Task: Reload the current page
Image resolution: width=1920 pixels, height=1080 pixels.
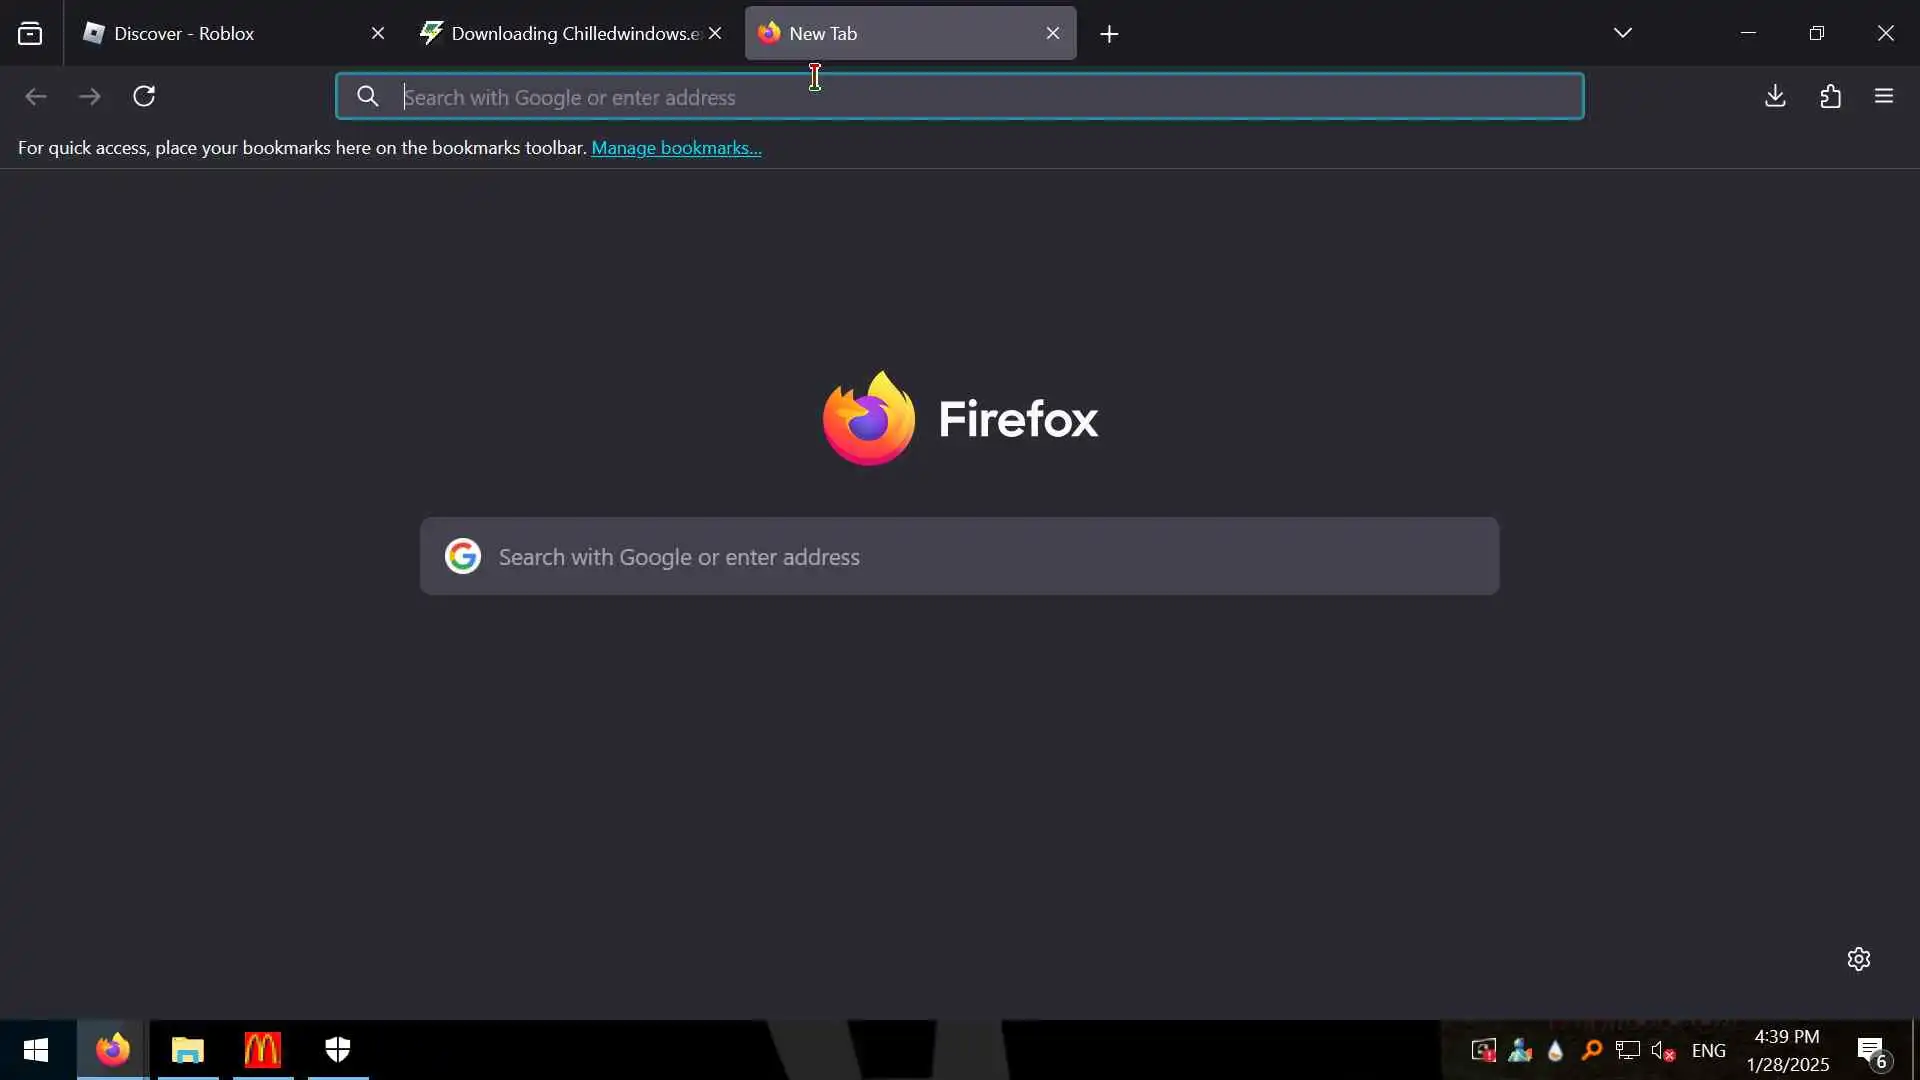Action: pyautogui.click(x=144, y=96)
